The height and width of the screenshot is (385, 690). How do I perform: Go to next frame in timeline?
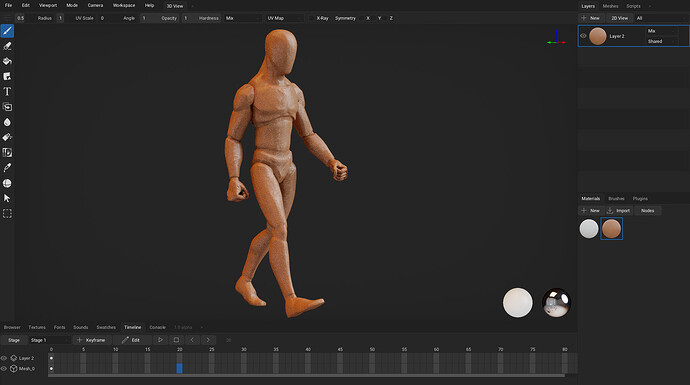[x=208, y=340]
